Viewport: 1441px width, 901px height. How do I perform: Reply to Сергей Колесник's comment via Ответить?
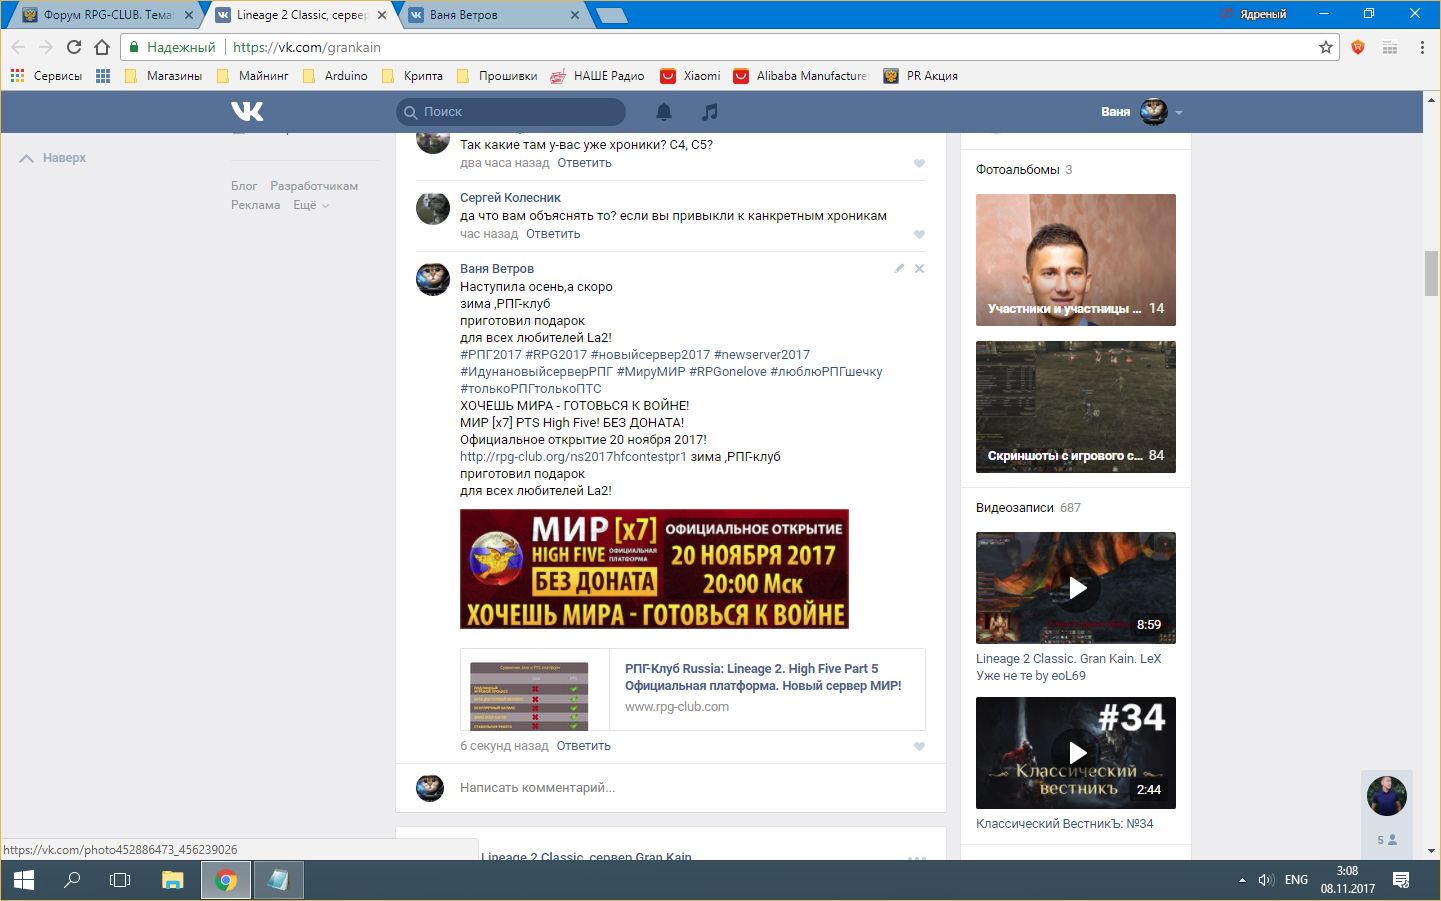(553, 234)
